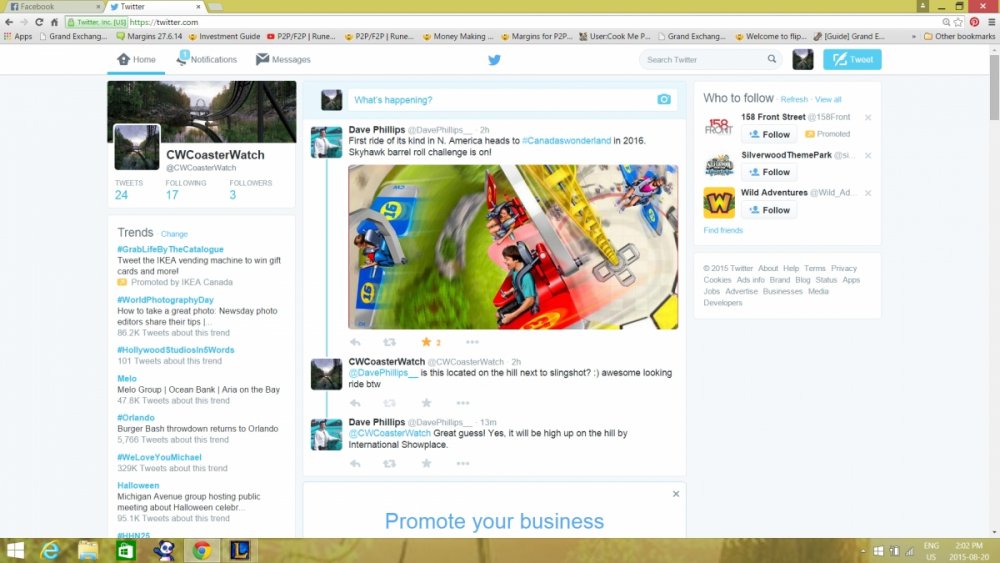The image size is (1000, 563).
Task: Open File Explorer from the taskbar
Action: click(x=88, y=550)
